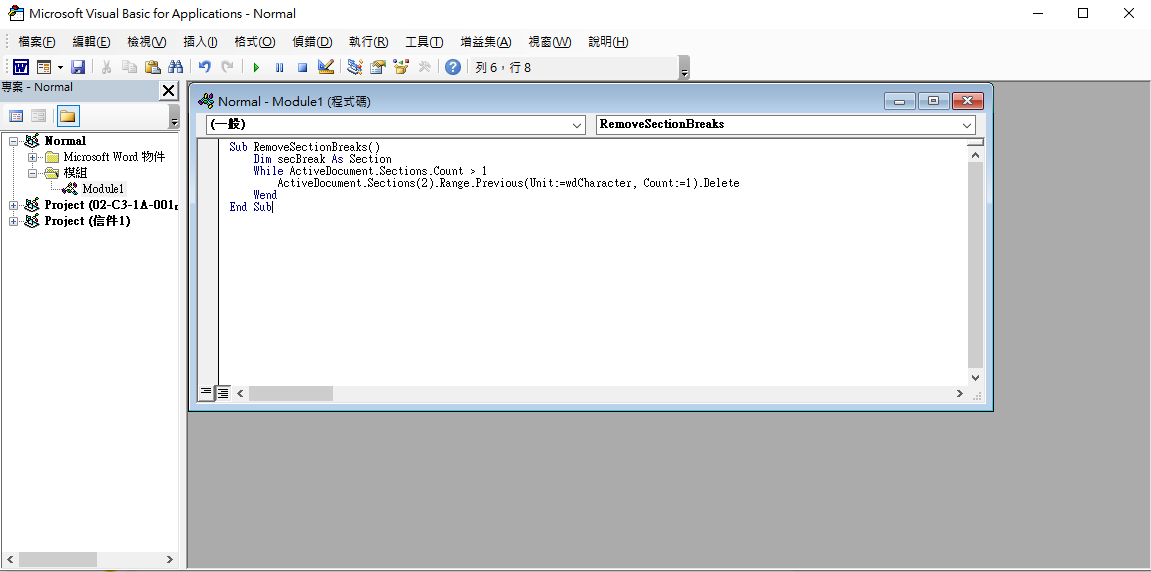Select Module1 in the project tree
Viewport: 1151px width, 572px height.
(x=104, y=189)
